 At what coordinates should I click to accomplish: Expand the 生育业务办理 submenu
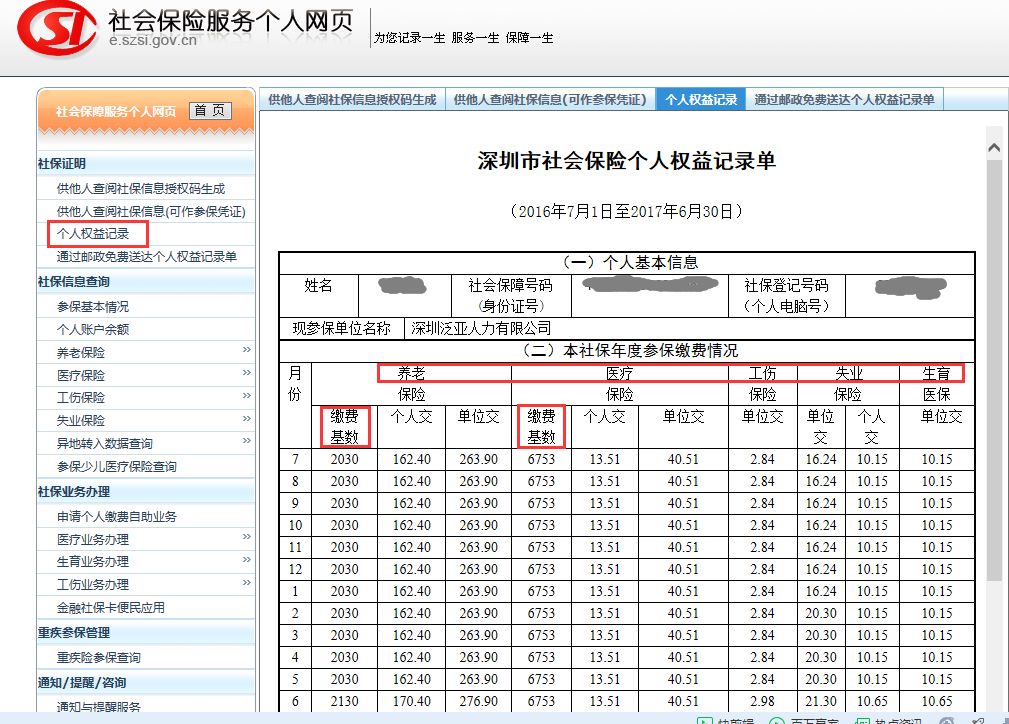246,561
